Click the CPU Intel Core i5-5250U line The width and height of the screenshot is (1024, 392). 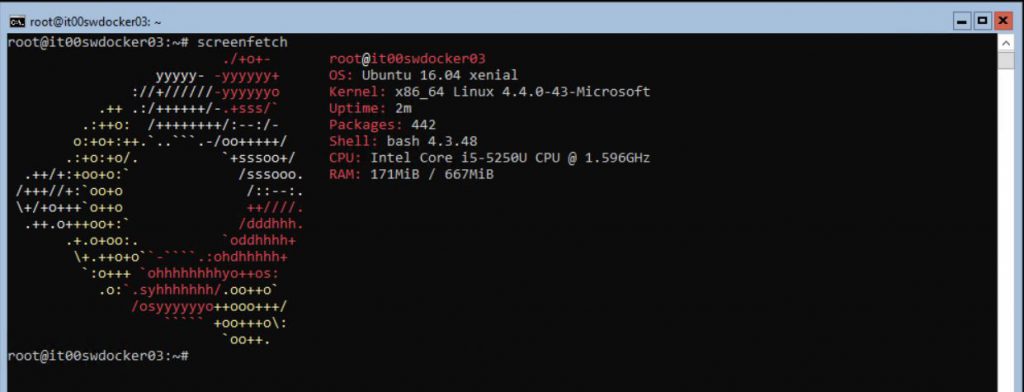(x=490, y=157)
